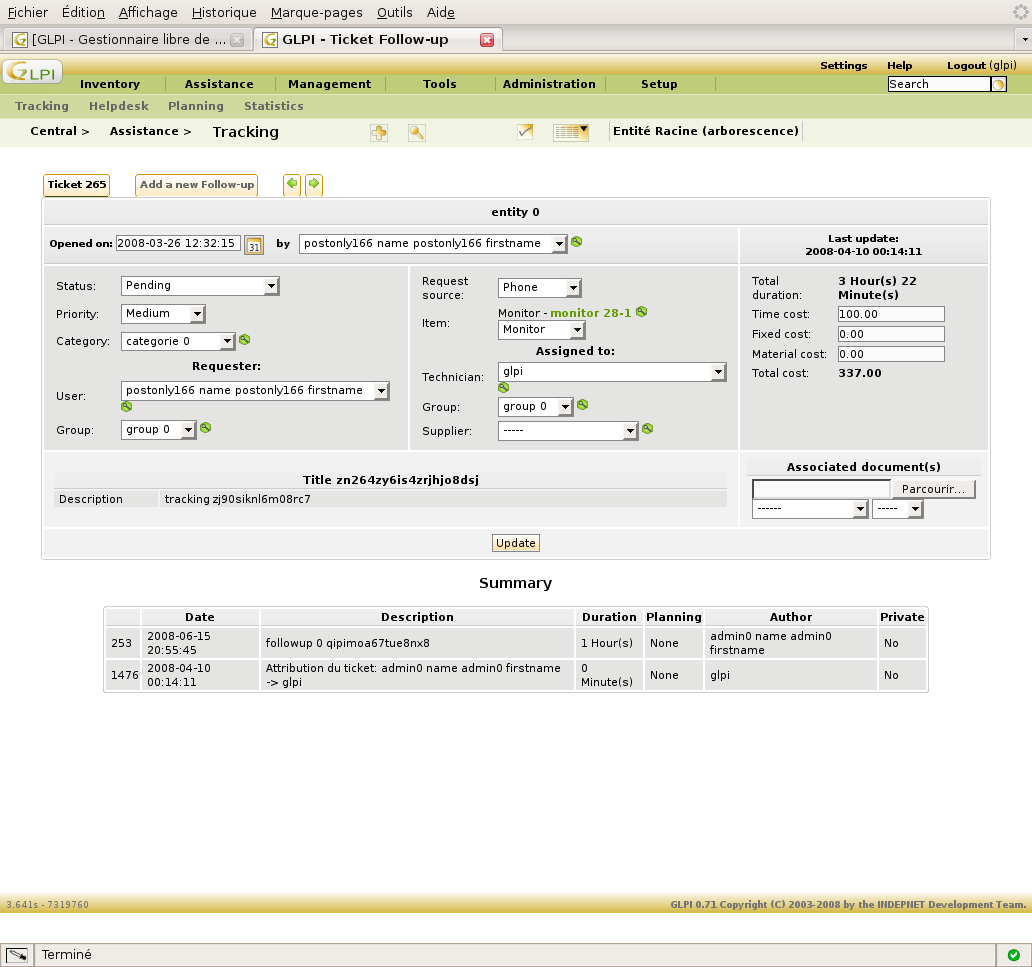
Task: Click the Parcourir browse button
Action: [x=933, y=489]
